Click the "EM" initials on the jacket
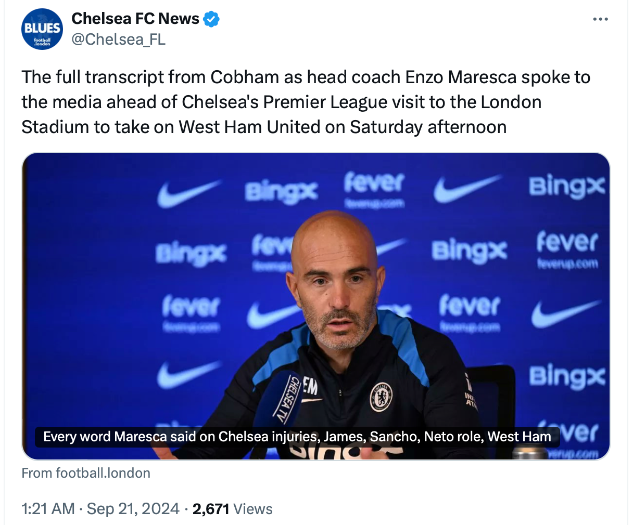 coord(311,385)
